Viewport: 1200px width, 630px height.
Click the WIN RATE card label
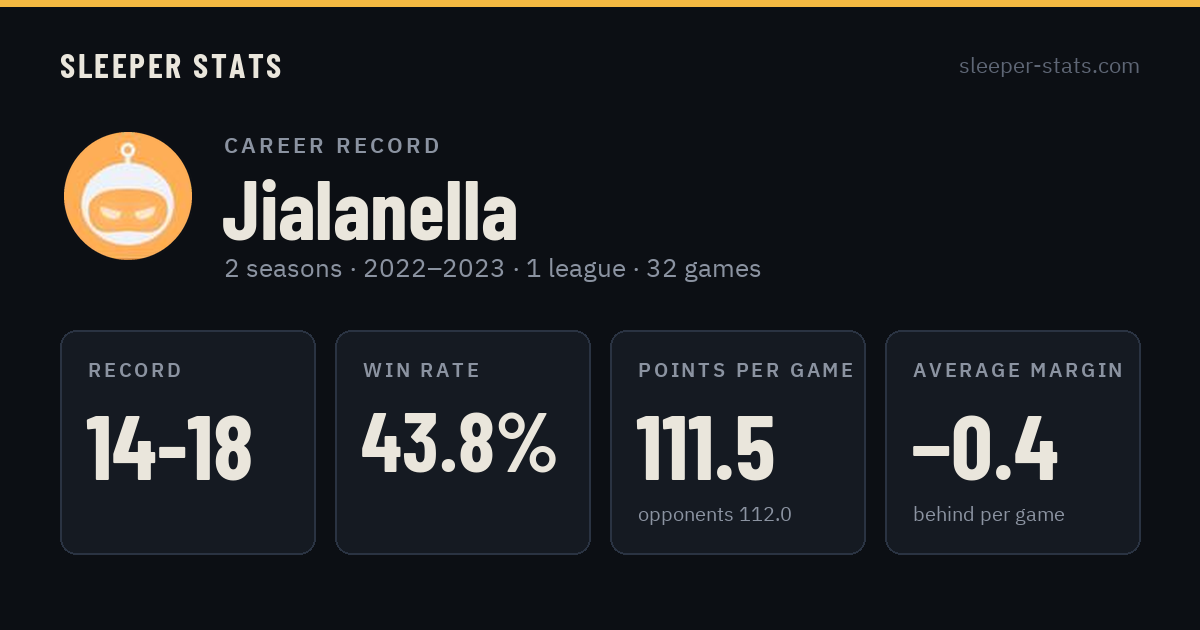pyautogui.click(x=422, y=371)
